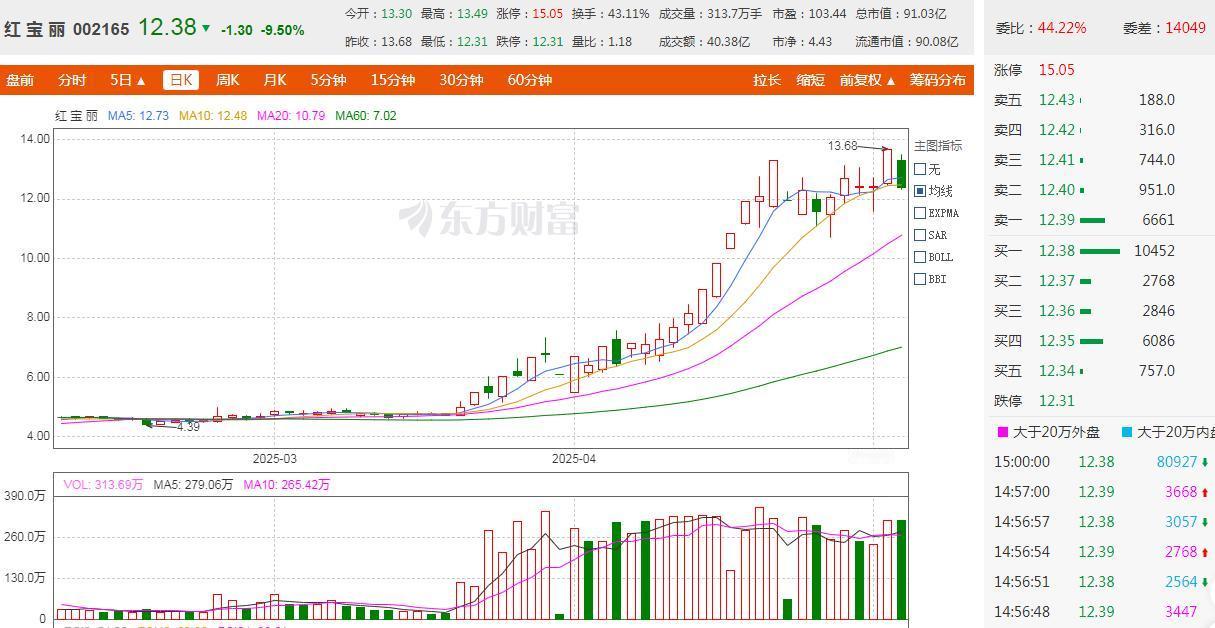The height and width of the screenshot is (628, 1215).
Task: Click the 15:00:00 trade tick row
Action: click(1102, 462)
